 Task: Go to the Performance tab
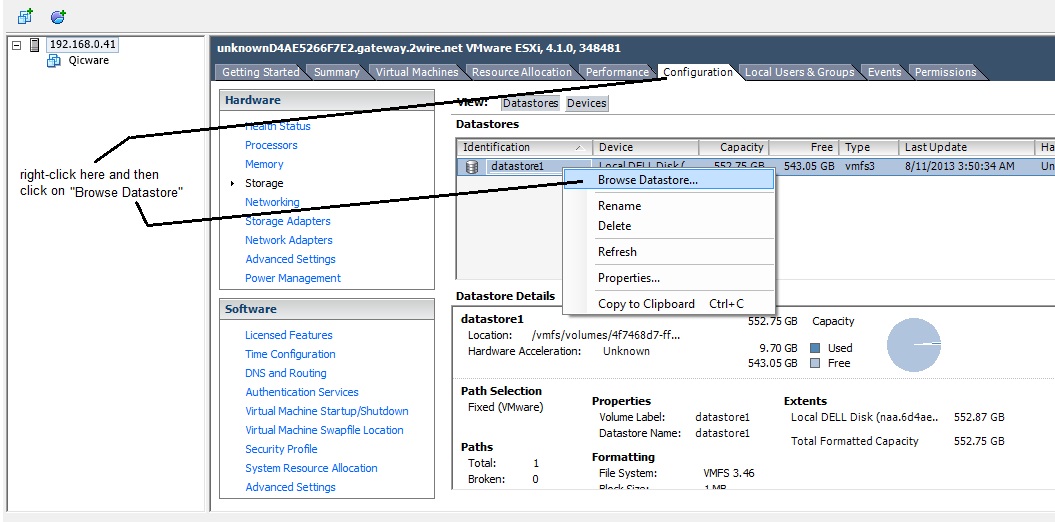coord(617,72)
